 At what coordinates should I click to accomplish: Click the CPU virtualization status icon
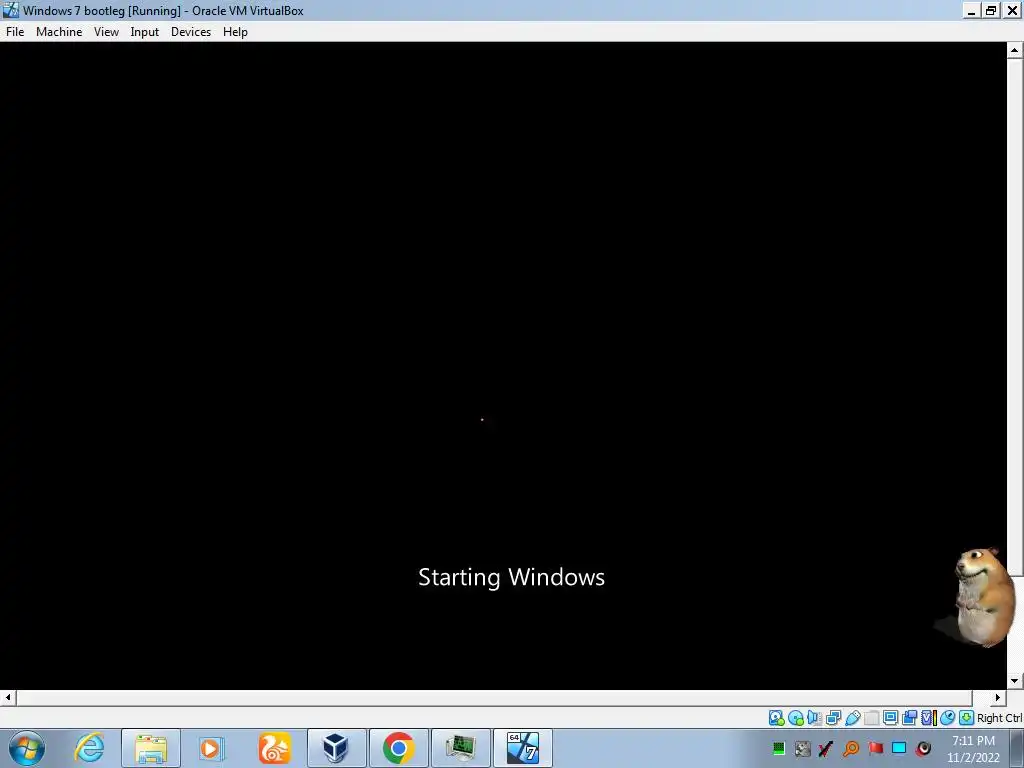(x=929, y=718)
